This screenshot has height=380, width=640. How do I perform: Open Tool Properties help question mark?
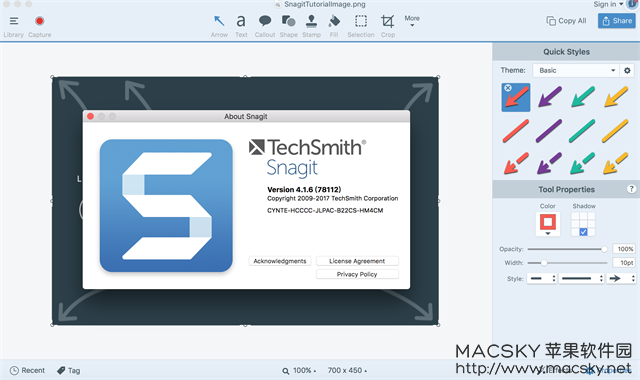(631, 189)
